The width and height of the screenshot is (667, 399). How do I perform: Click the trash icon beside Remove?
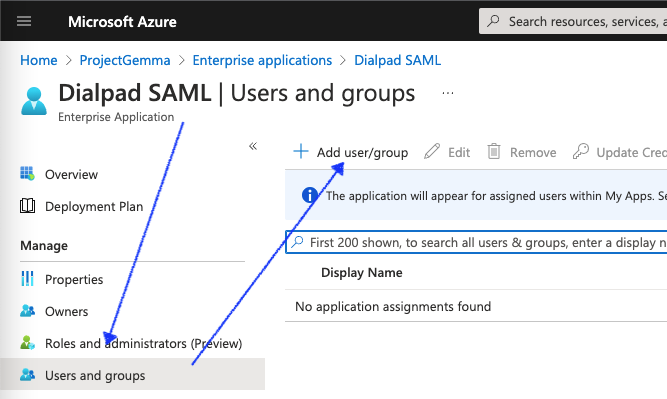[494, 151]
